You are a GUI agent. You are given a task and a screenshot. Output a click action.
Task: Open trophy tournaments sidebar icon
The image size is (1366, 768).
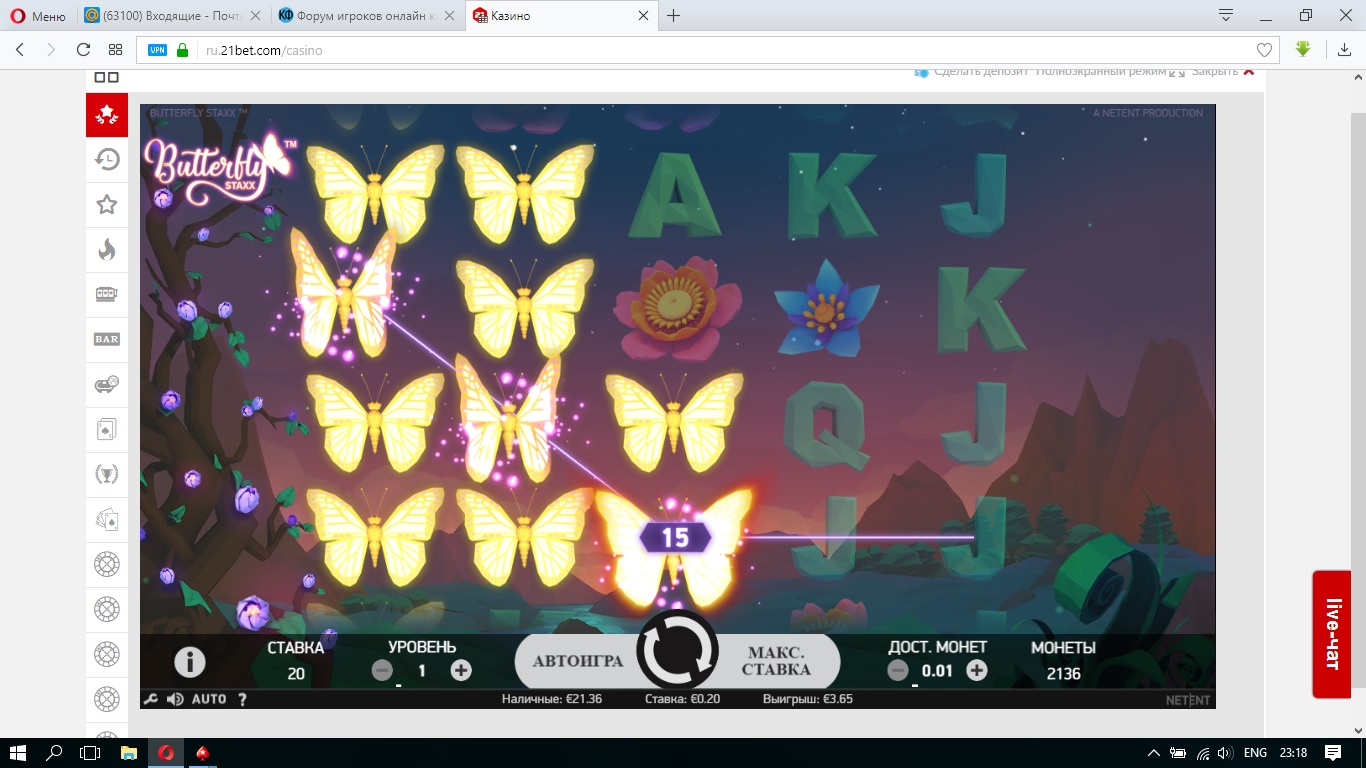[107, 475]
